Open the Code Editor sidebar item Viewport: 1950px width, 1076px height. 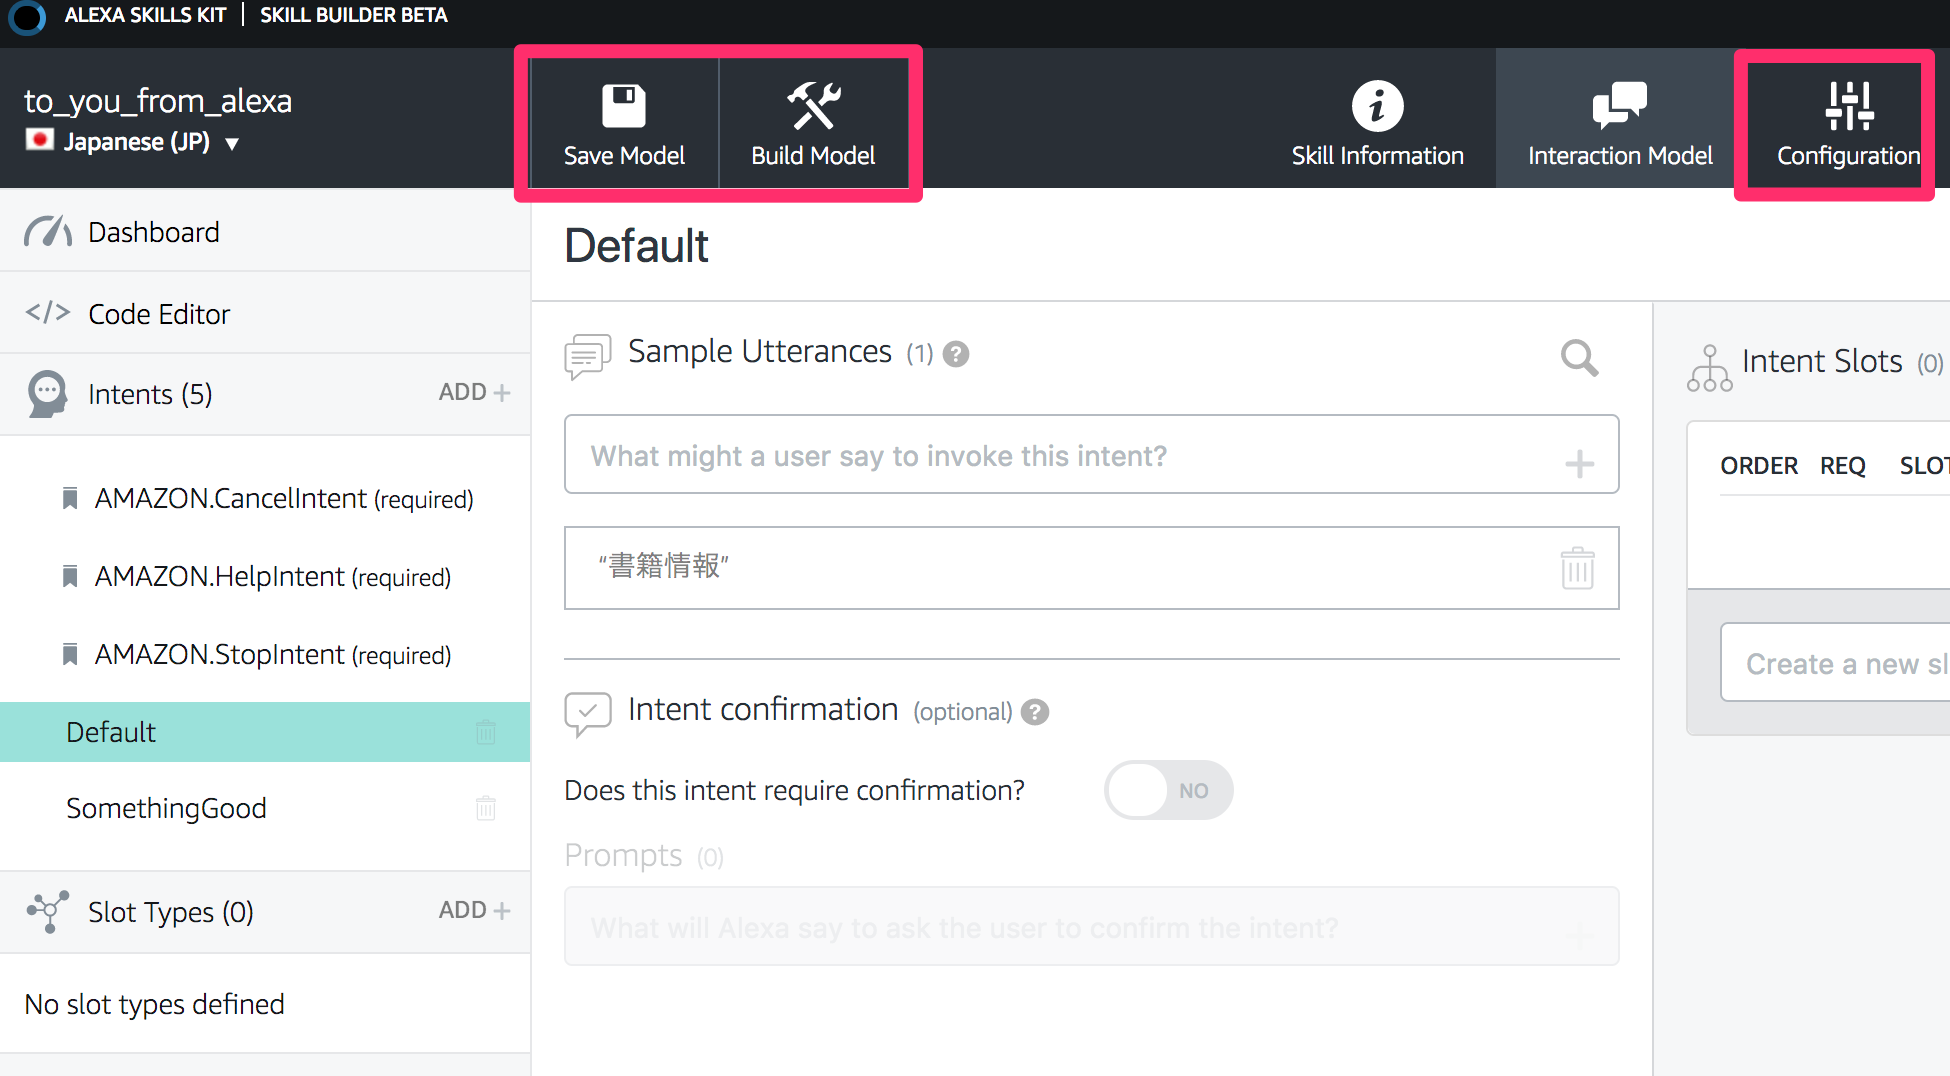pyautogui.click(x=265, y=314)
